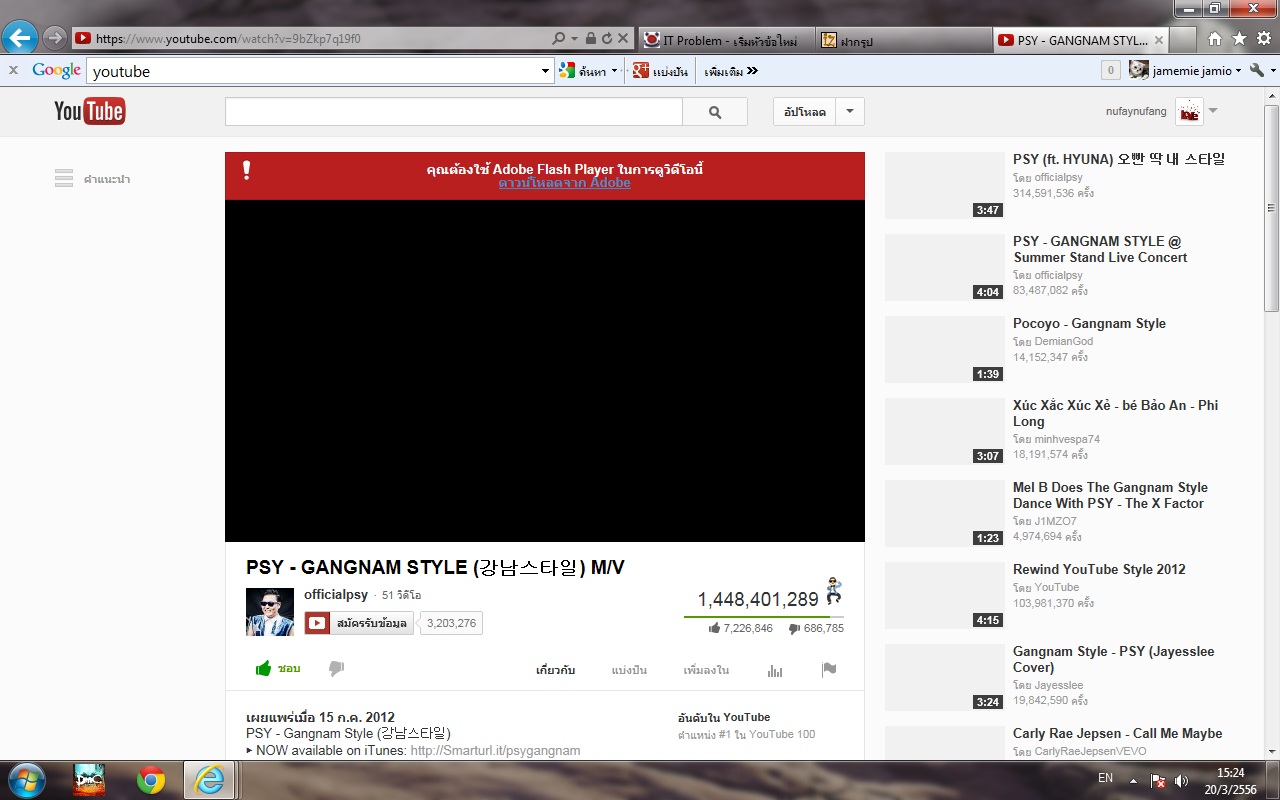Open the Google toolbar wrench settings
The height and width of the screenshot is (800, 1280).
(x=1258, y=71)
